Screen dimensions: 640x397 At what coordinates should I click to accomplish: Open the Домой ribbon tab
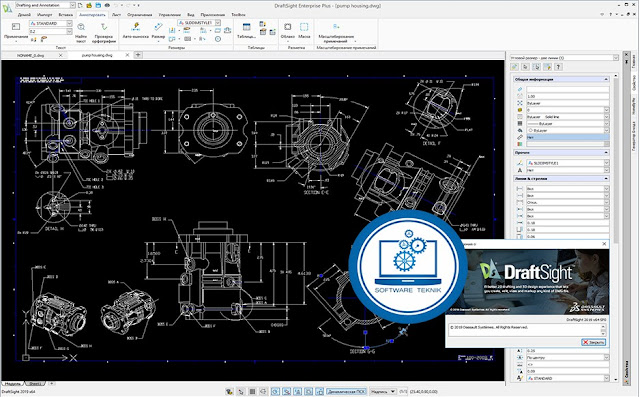click(x=24, y=15)
